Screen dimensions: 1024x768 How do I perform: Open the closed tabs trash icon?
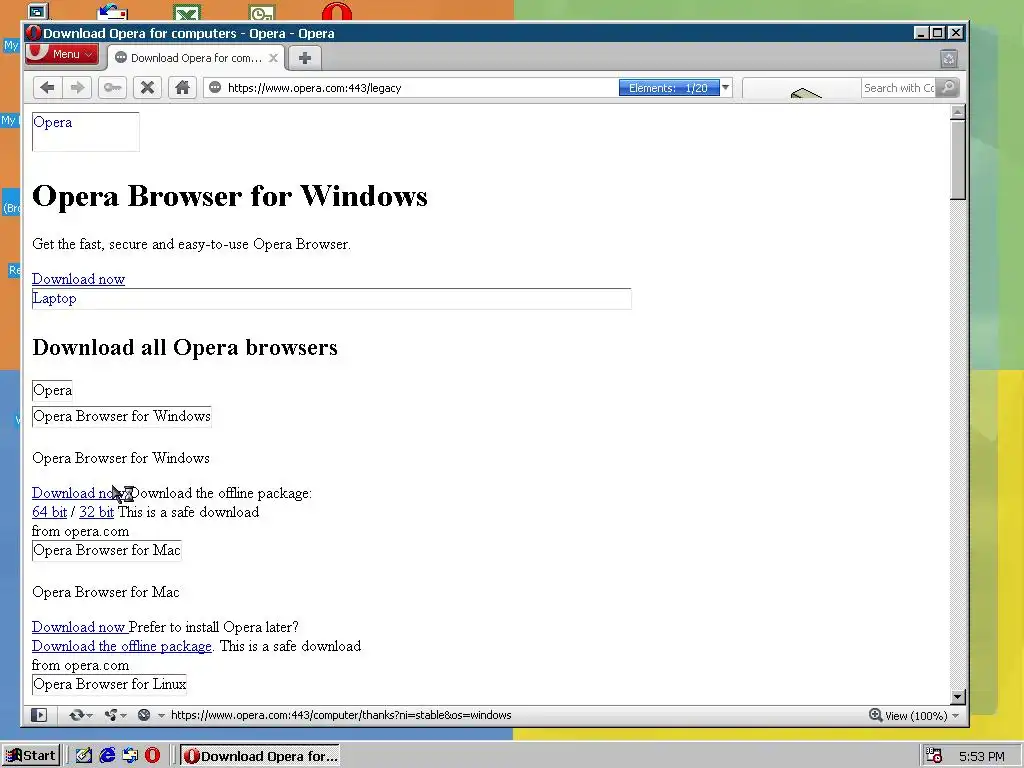pos(949,59)
